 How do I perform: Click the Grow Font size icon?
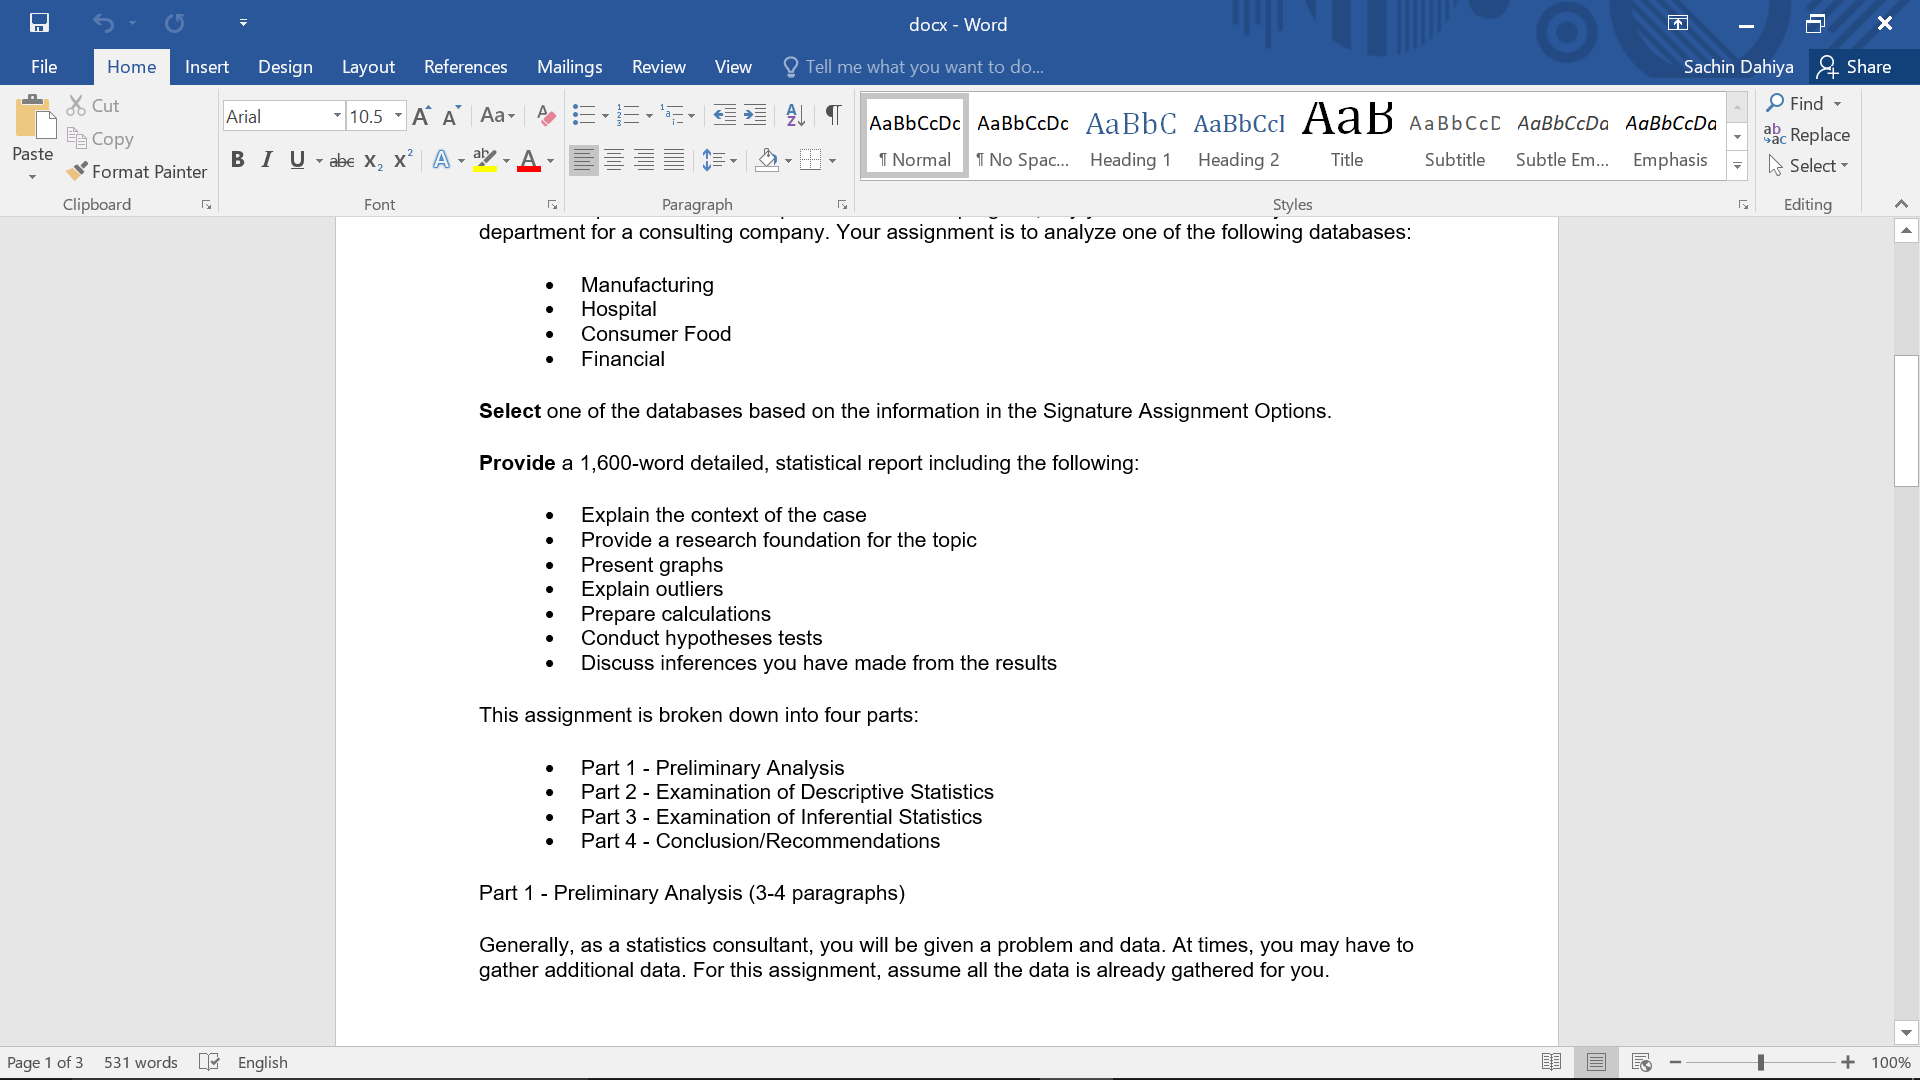pyautogui.click(x=421, y=116)
